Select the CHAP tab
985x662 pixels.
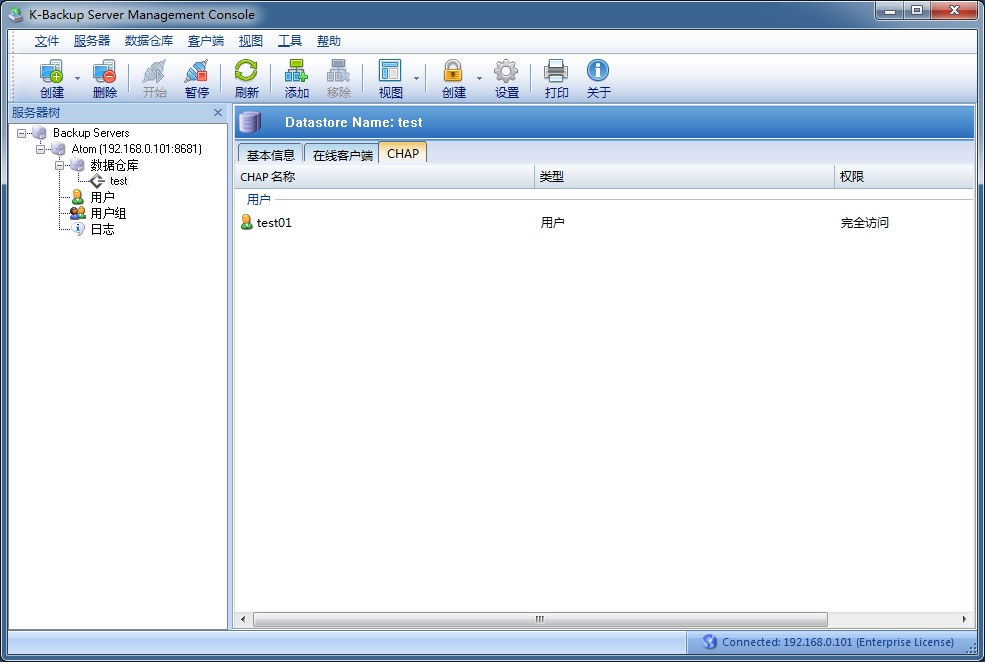coord(403,153)
